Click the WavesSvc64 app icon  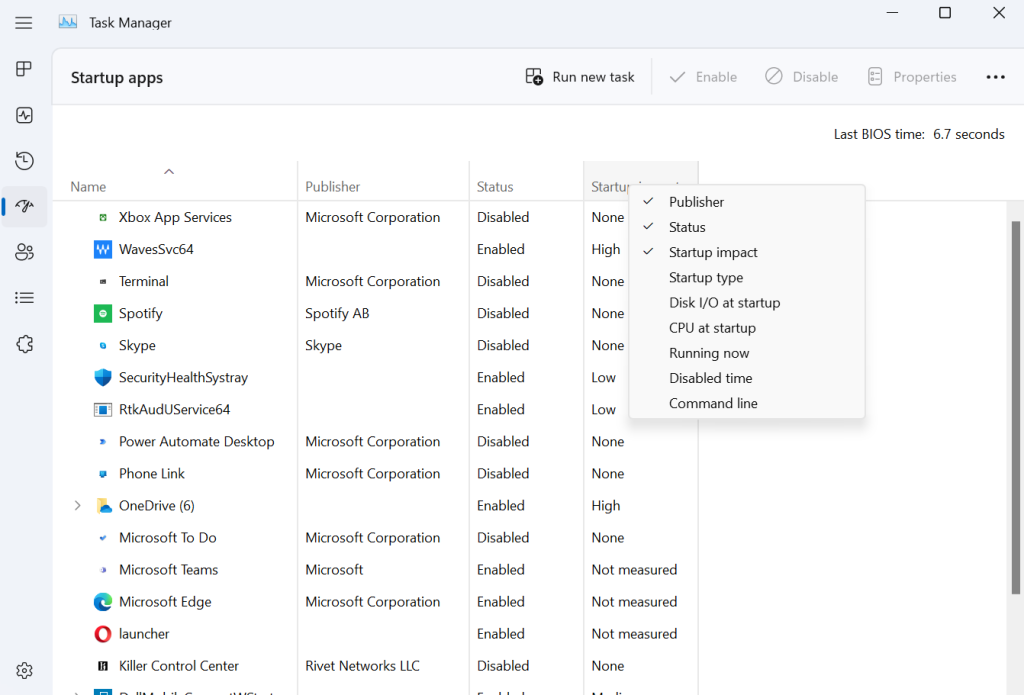coord(103,250)
